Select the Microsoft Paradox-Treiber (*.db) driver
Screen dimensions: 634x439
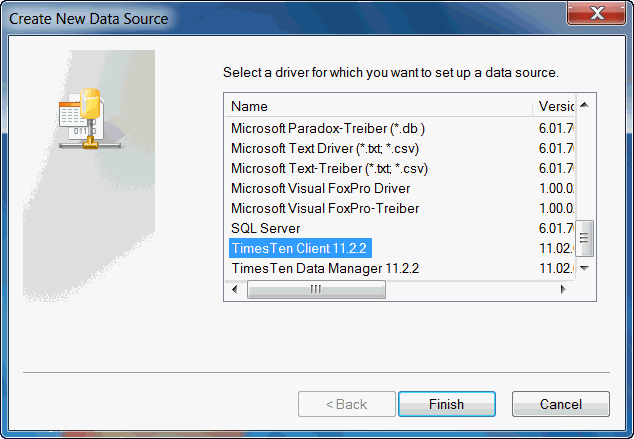pos(328,128)
